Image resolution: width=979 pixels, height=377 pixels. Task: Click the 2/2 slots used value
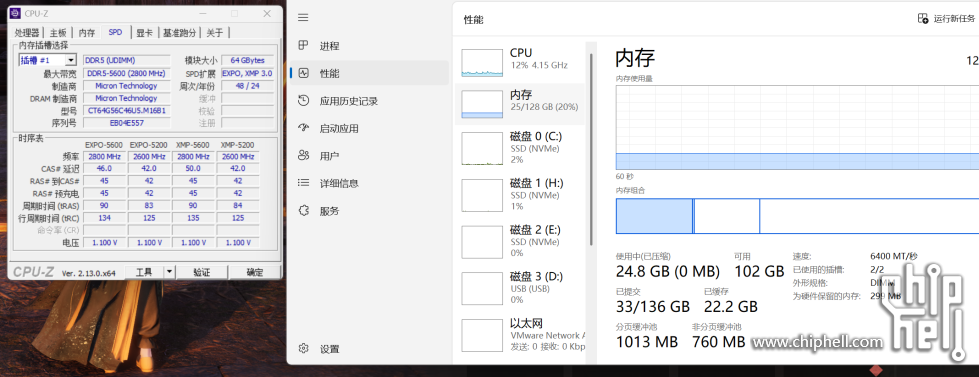point(877,270)
